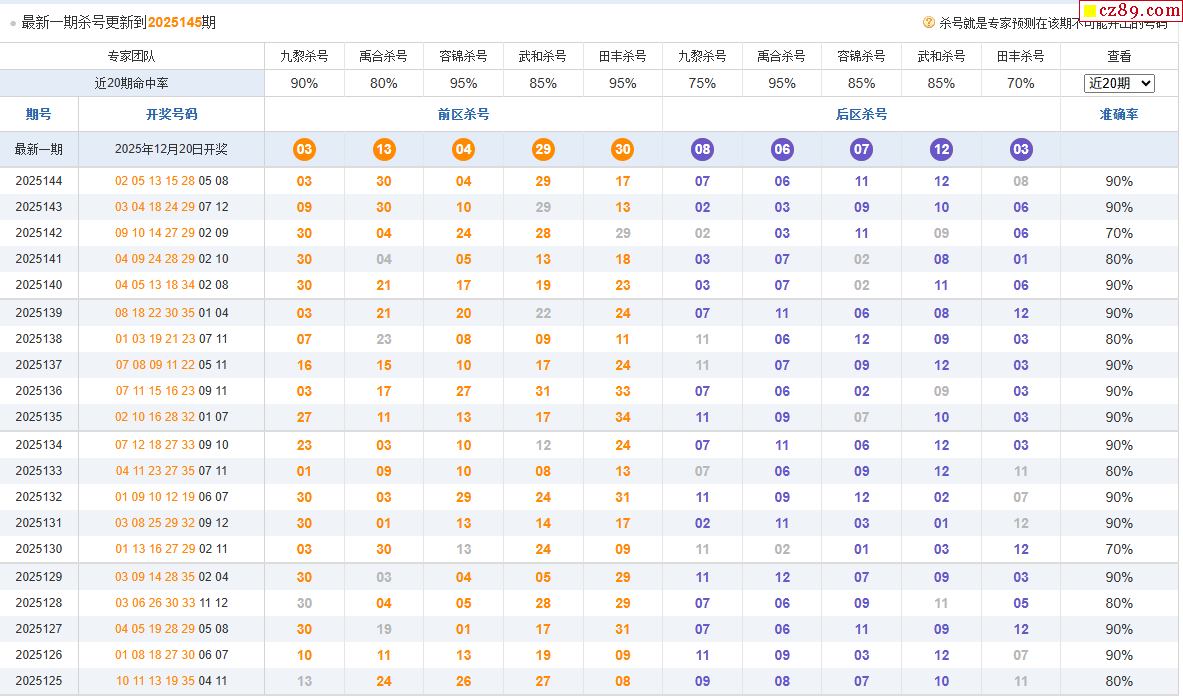Click the orange 30 ball
The height and width of the screenshot is (700, 1183).
(x=623, y=150)
